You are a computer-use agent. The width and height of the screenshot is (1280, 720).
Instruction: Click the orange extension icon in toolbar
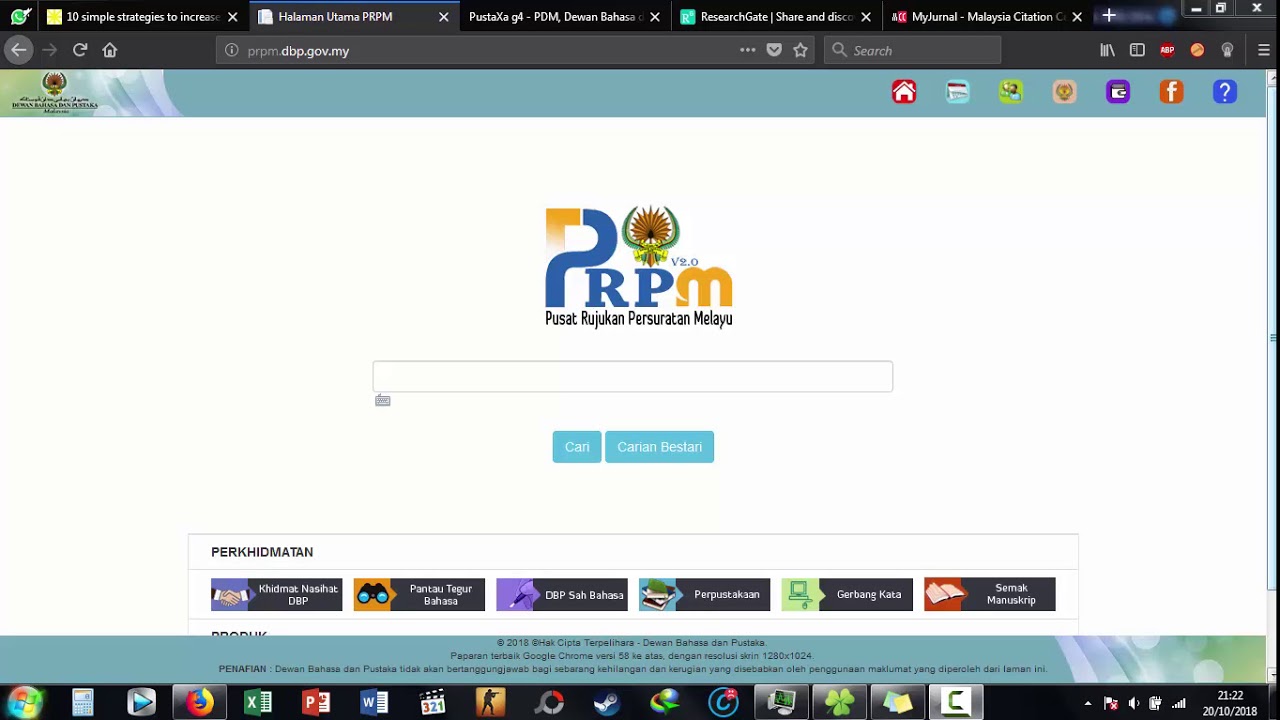tap(1197, 50)
